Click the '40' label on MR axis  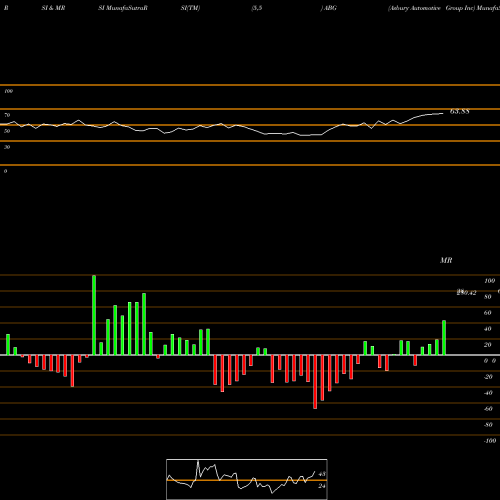click(488, 329)
